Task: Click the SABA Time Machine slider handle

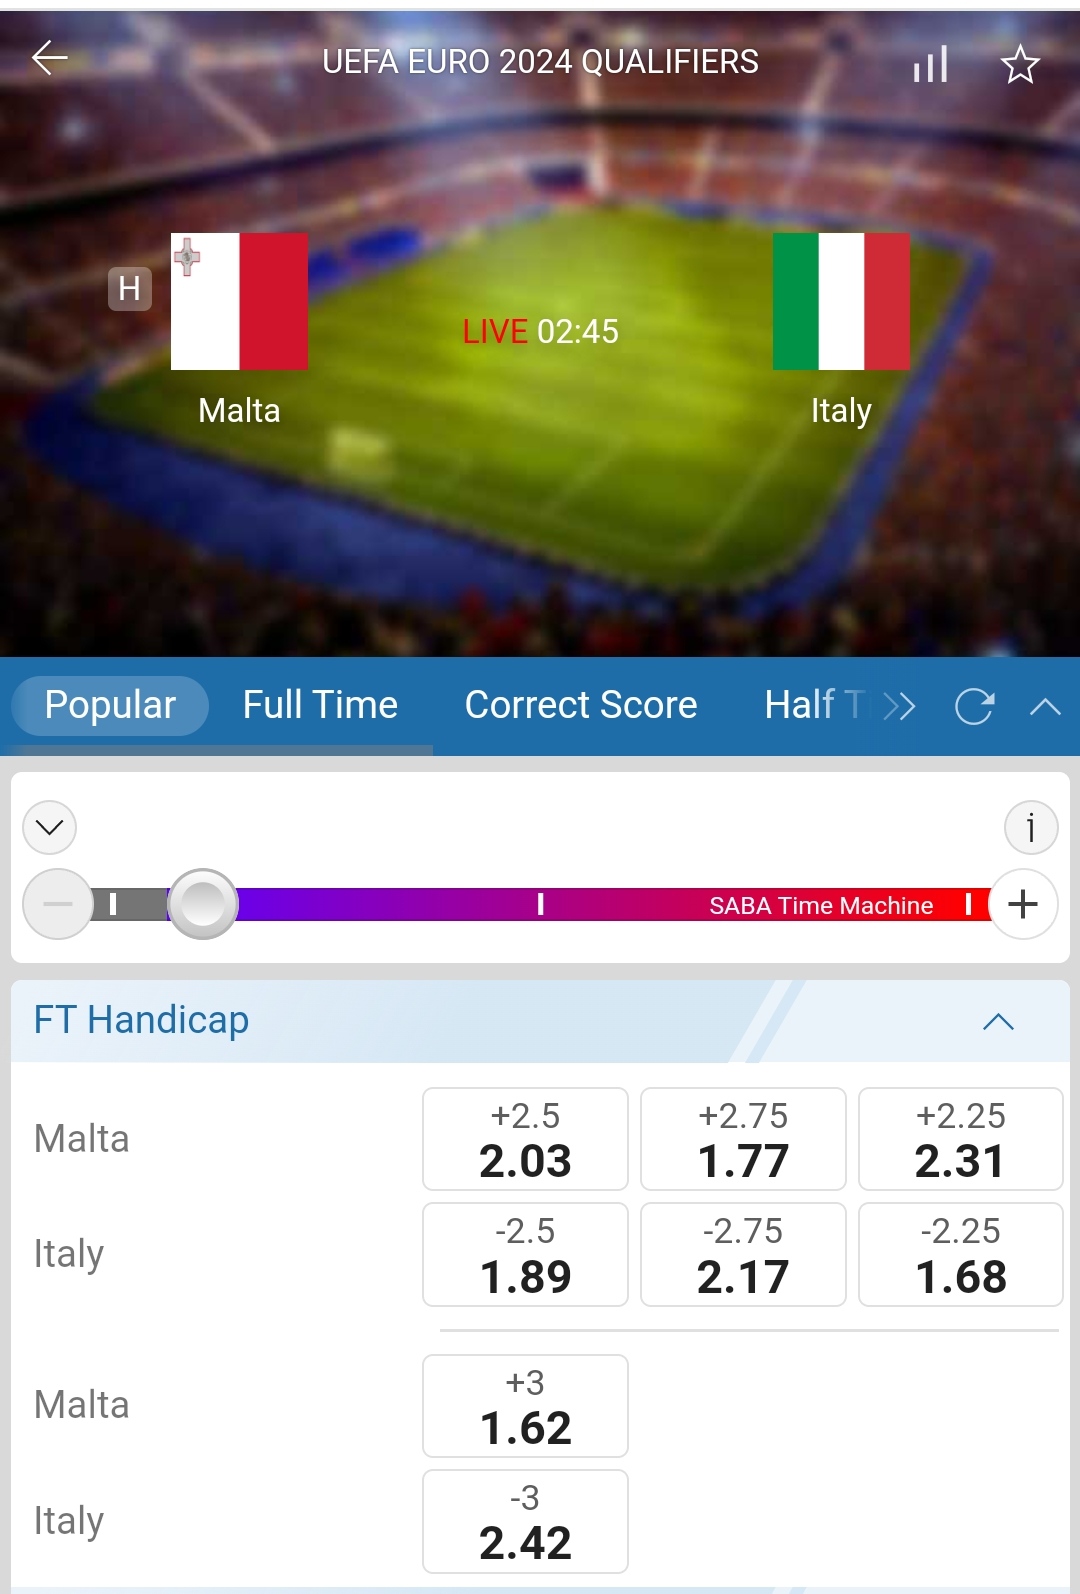Action: pyautogui.click(x=203, y=904)
